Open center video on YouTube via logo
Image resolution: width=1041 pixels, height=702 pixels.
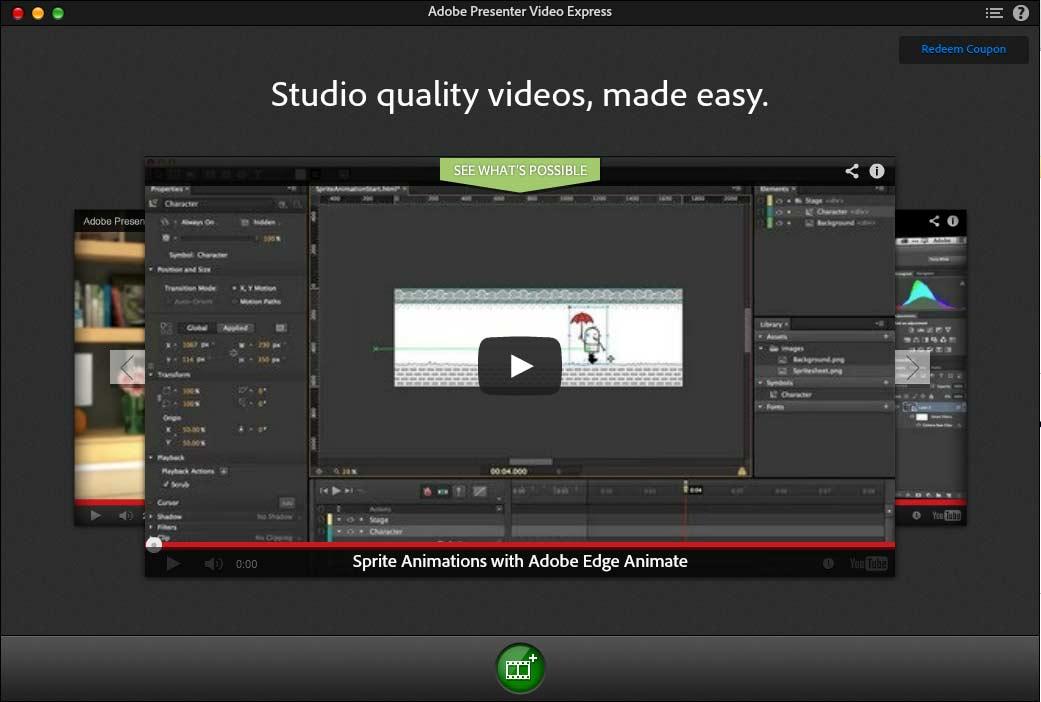tap(868, 564)
